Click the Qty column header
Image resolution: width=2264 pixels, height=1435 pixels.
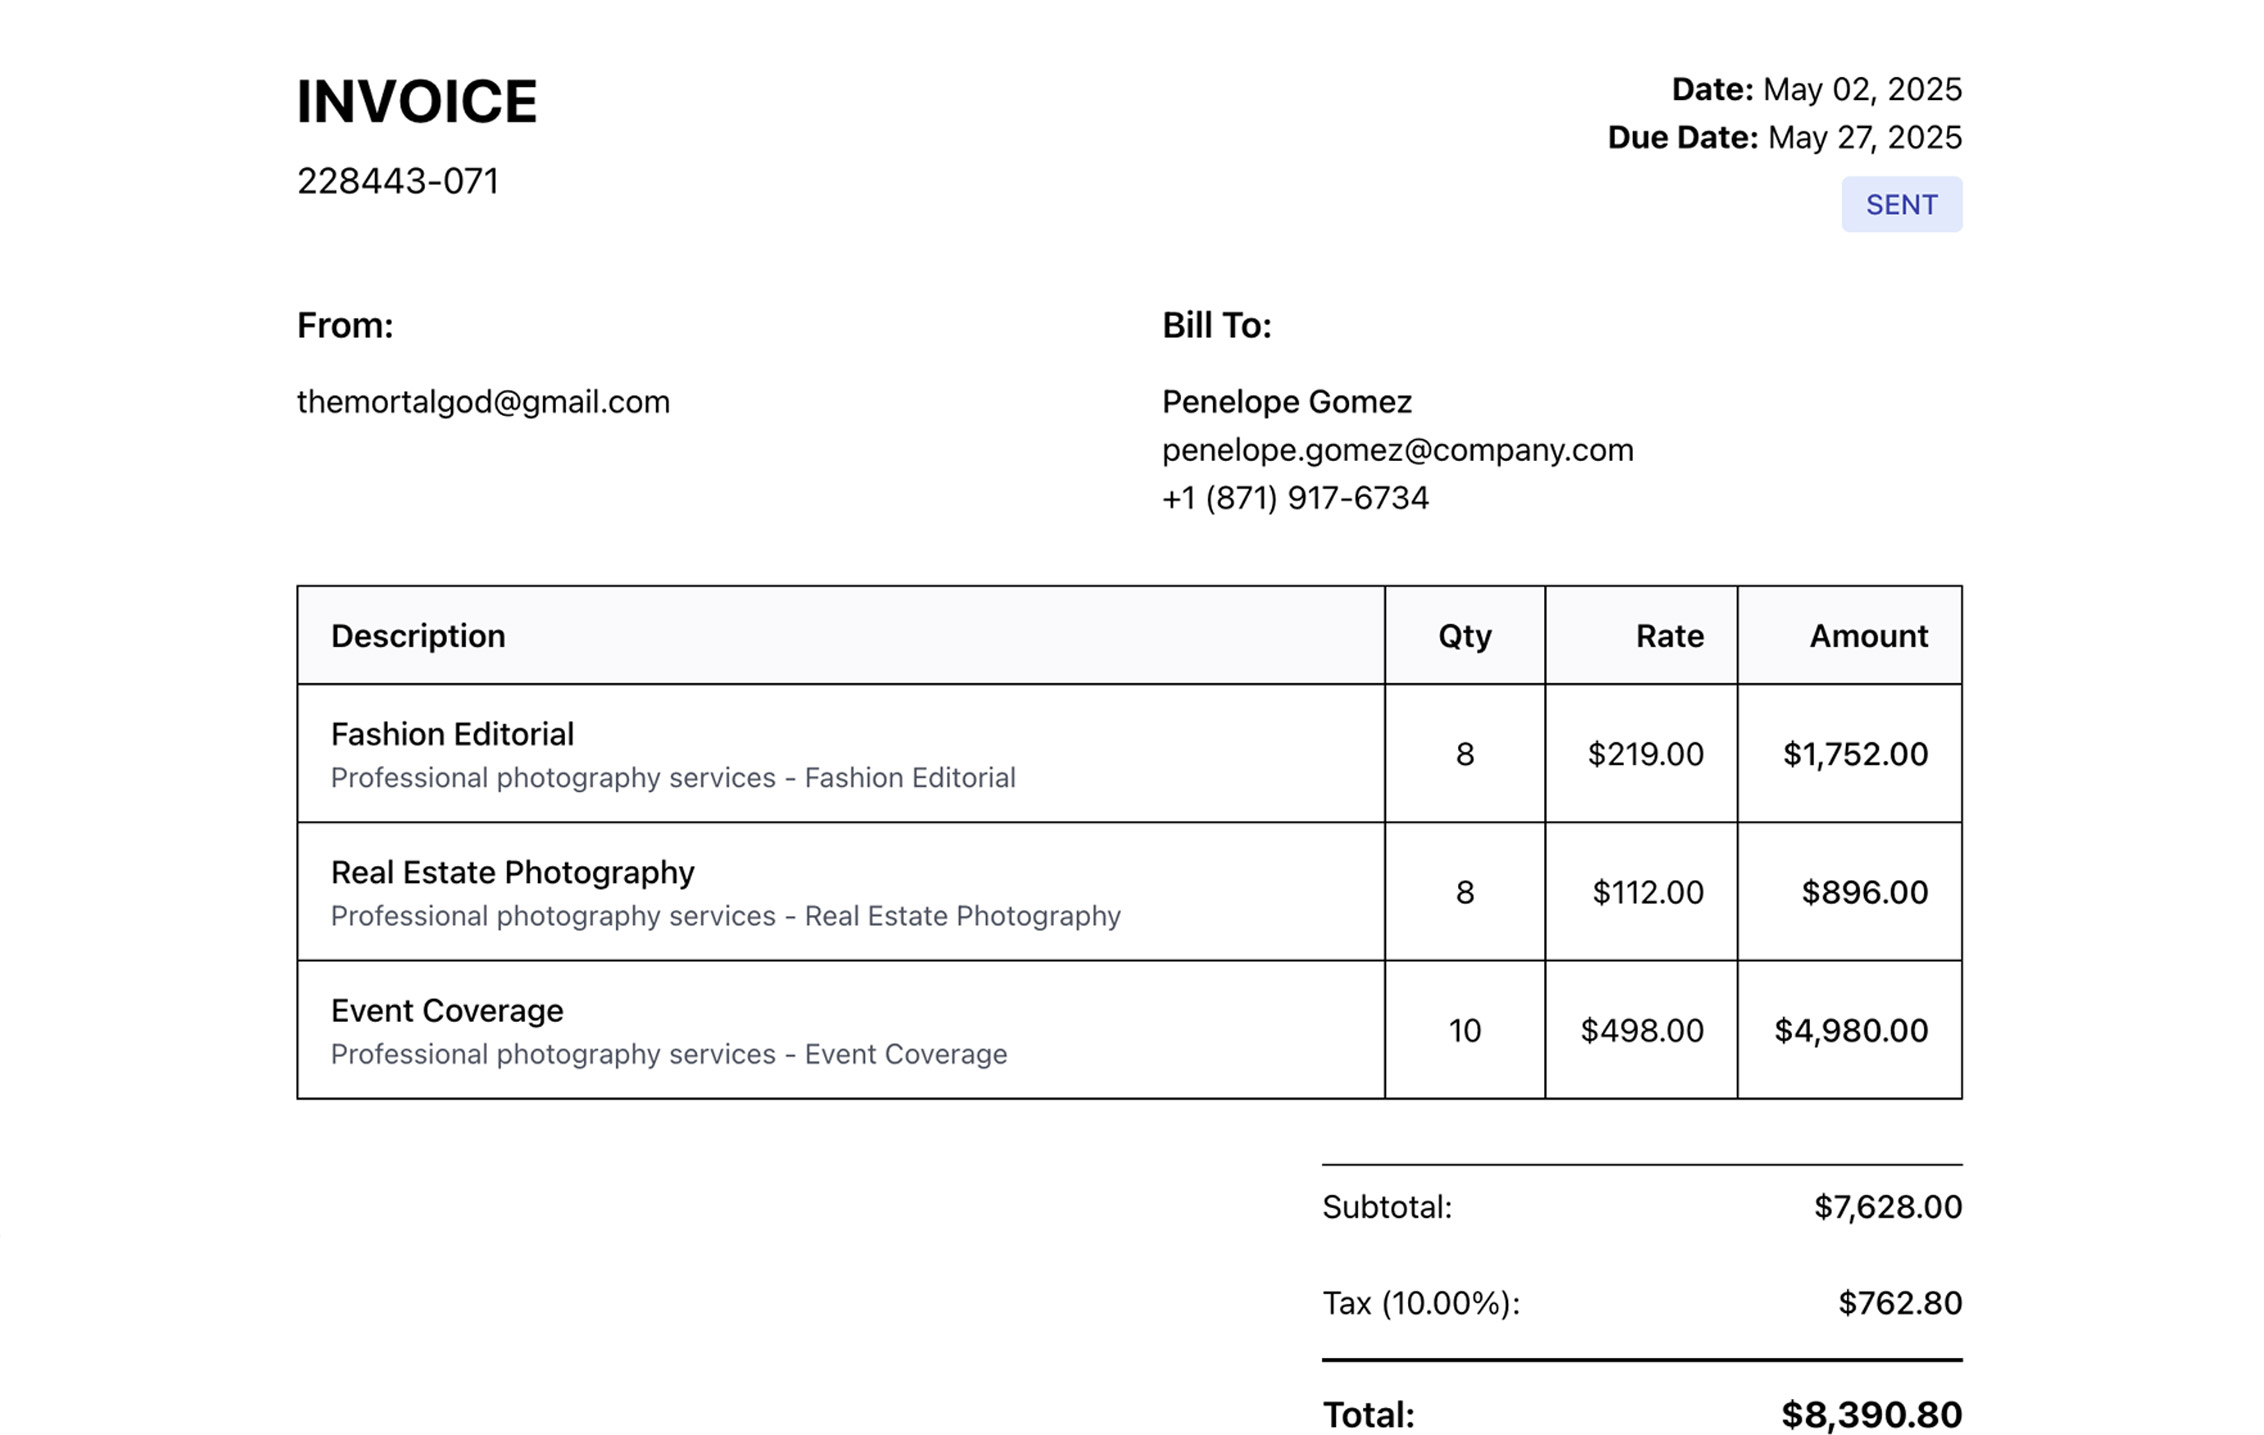click(x=1464, y=636)
